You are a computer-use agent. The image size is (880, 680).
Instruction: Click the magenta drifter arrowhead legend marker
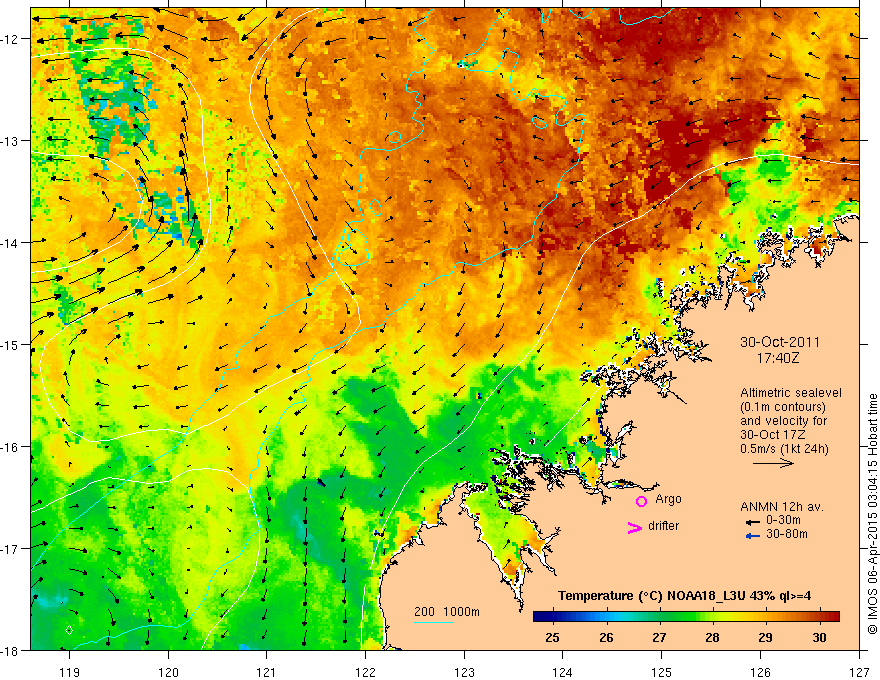[x=634, y=527]
